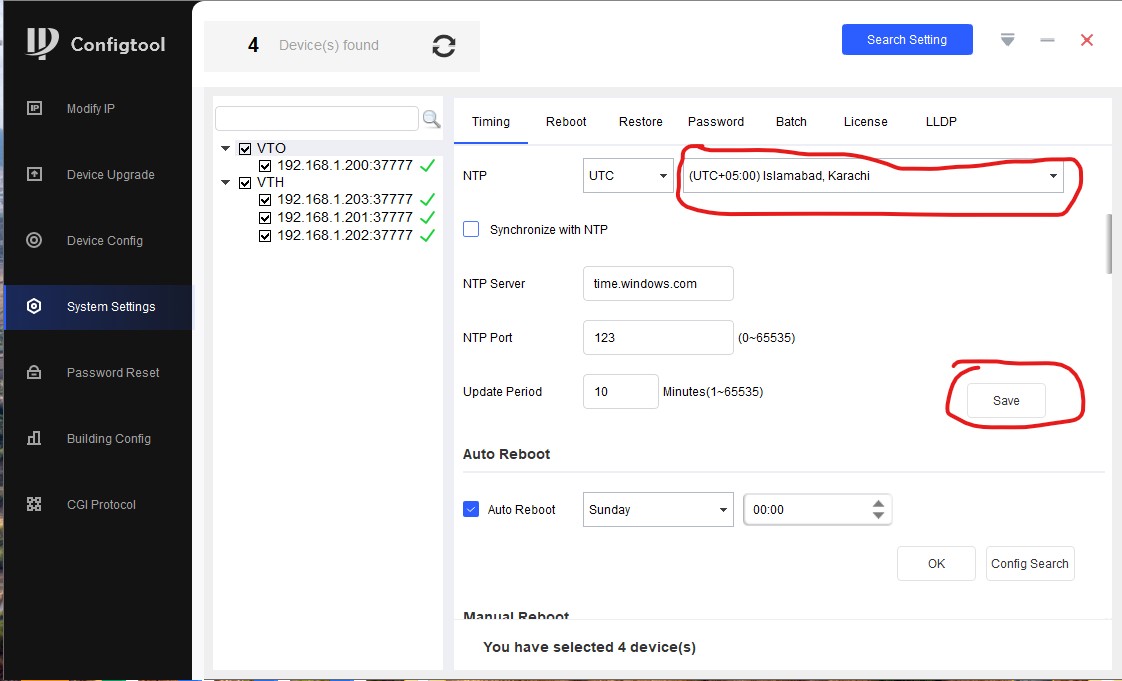
Task: Uncheck device 192.168.1.200:37777
Action: (266, 166)
